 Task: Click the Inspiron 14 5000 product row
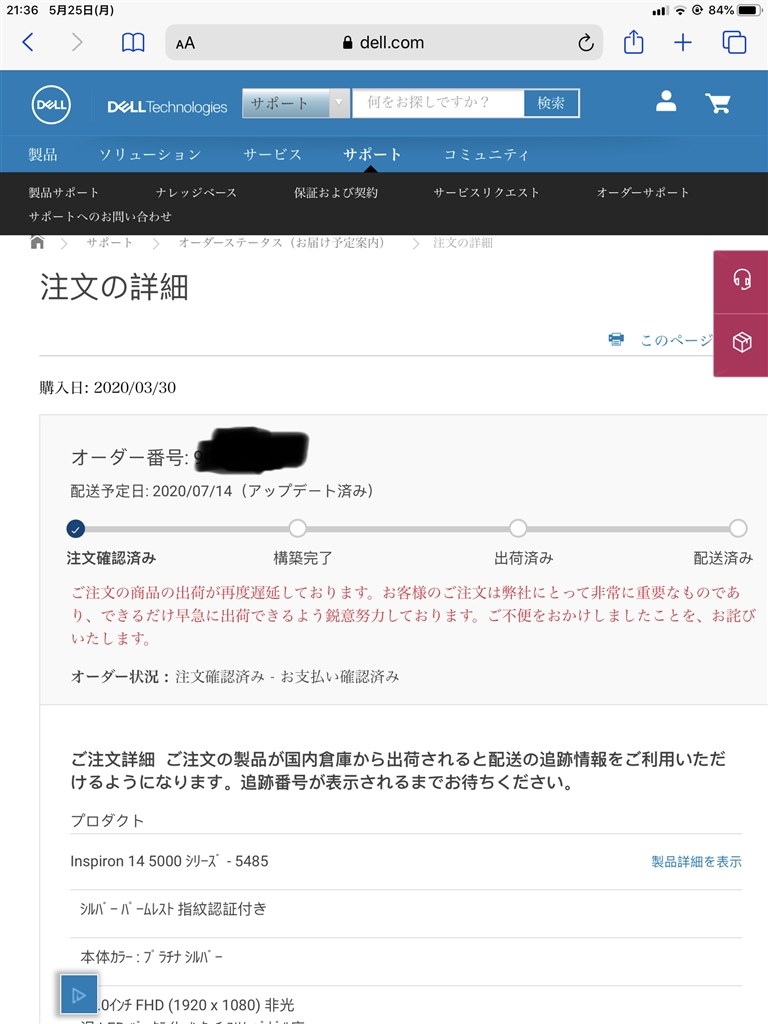coord(406,861)
